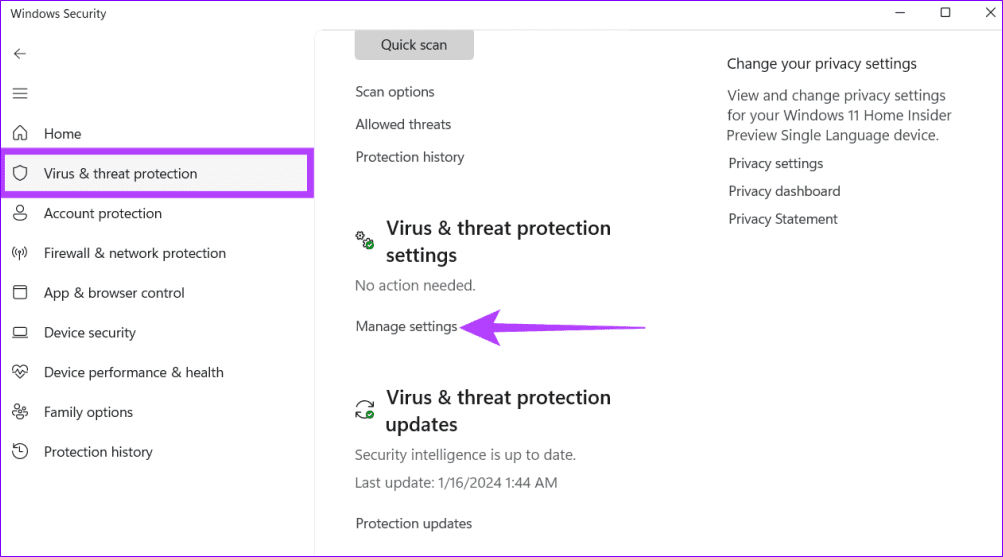Click the Device performance heart icon
Viewport: 1003px width, 557px height.
click(20, 372)
